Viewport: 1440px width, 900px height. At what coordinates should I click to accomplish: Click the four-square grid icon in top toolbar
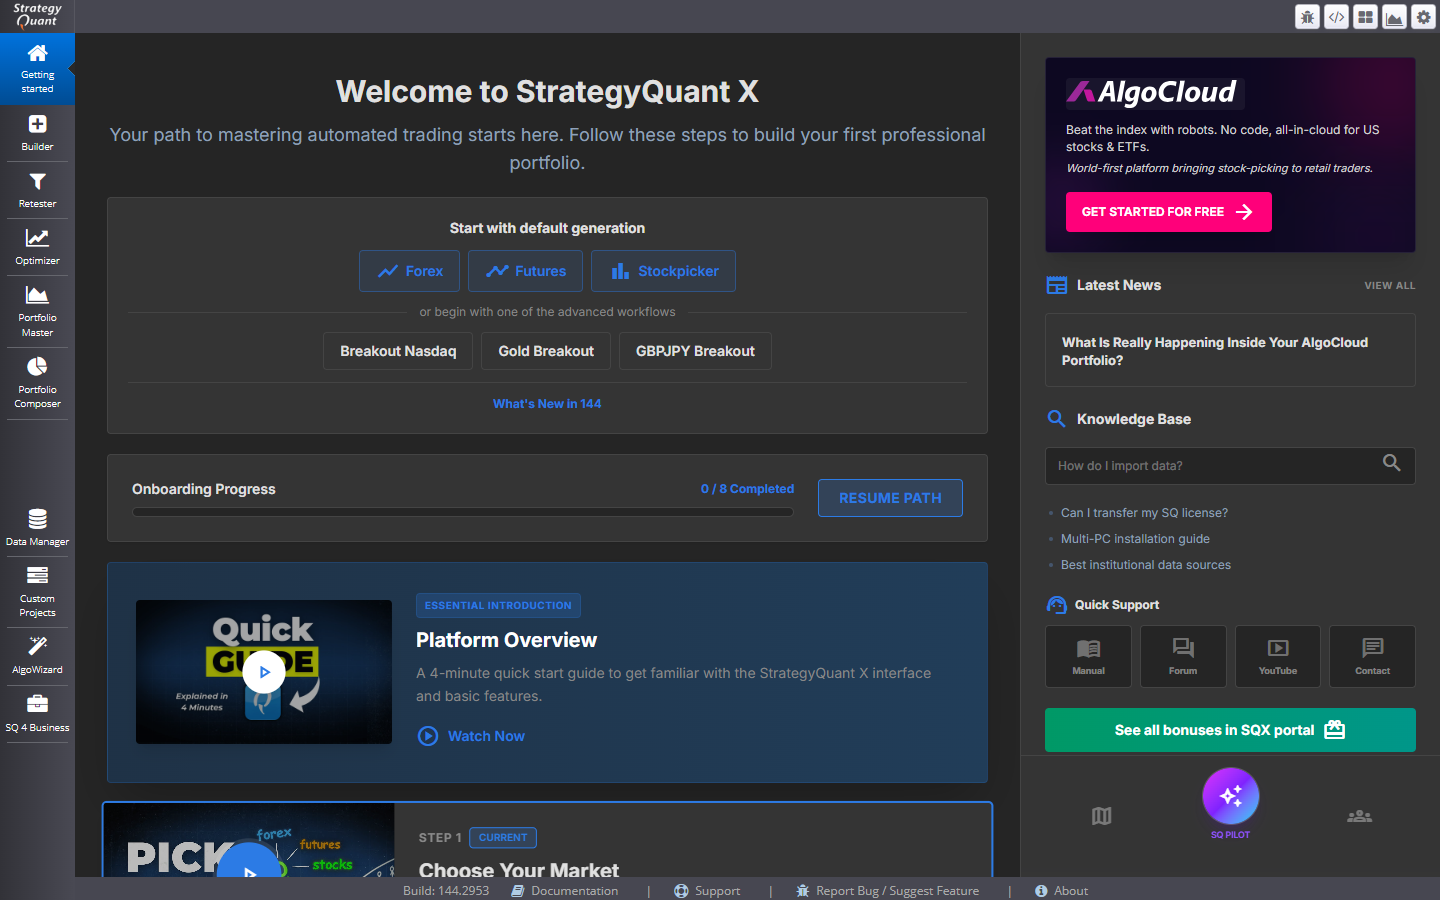(x=1365, y=17)
